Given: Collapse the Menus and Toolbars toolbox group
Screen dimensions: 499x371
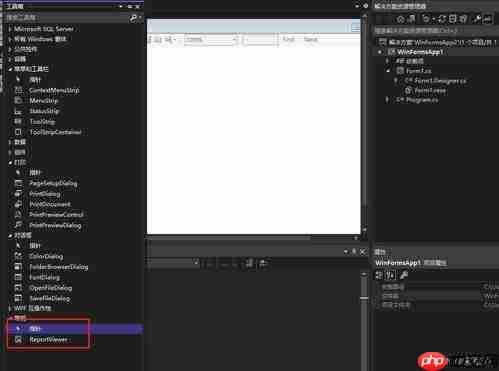Looking at the screenshot, I should coord(10,69).
